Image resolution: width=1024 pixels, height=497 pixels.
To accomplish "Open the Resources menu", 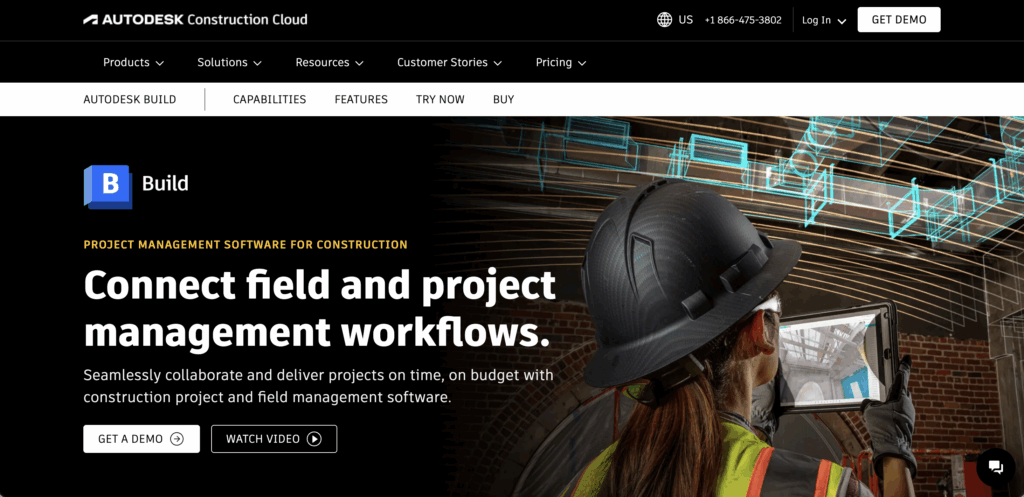I will (329, 63).
